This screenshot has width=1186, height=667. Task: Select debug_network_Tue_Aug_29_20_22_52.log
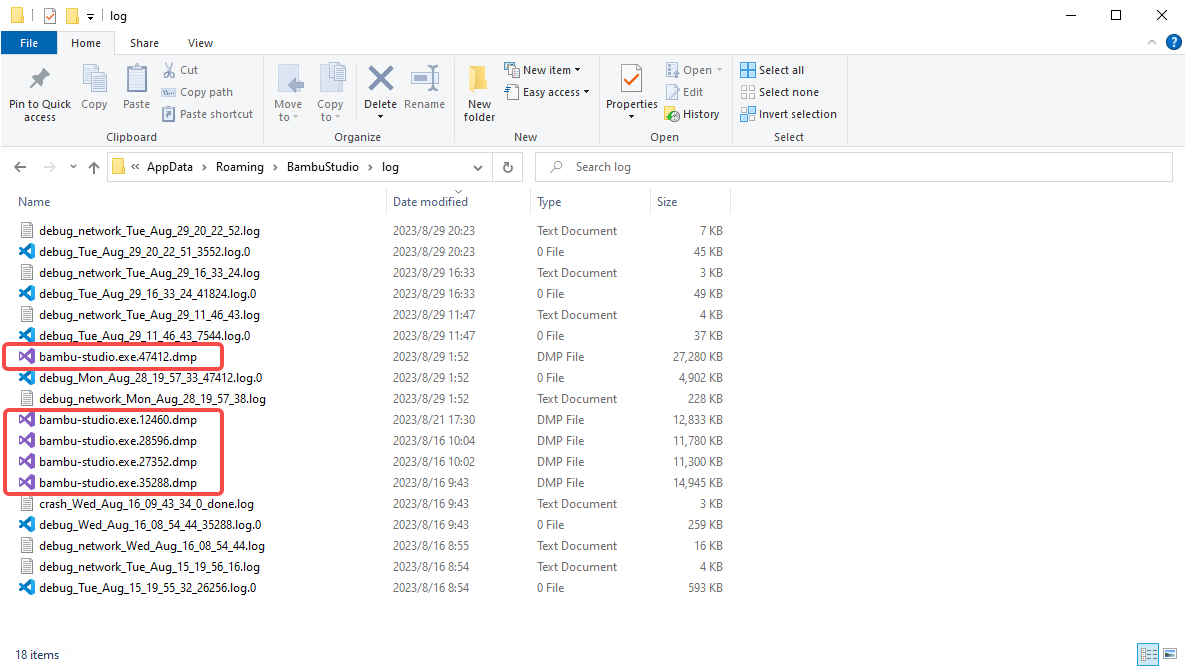(x=149, y=231)
